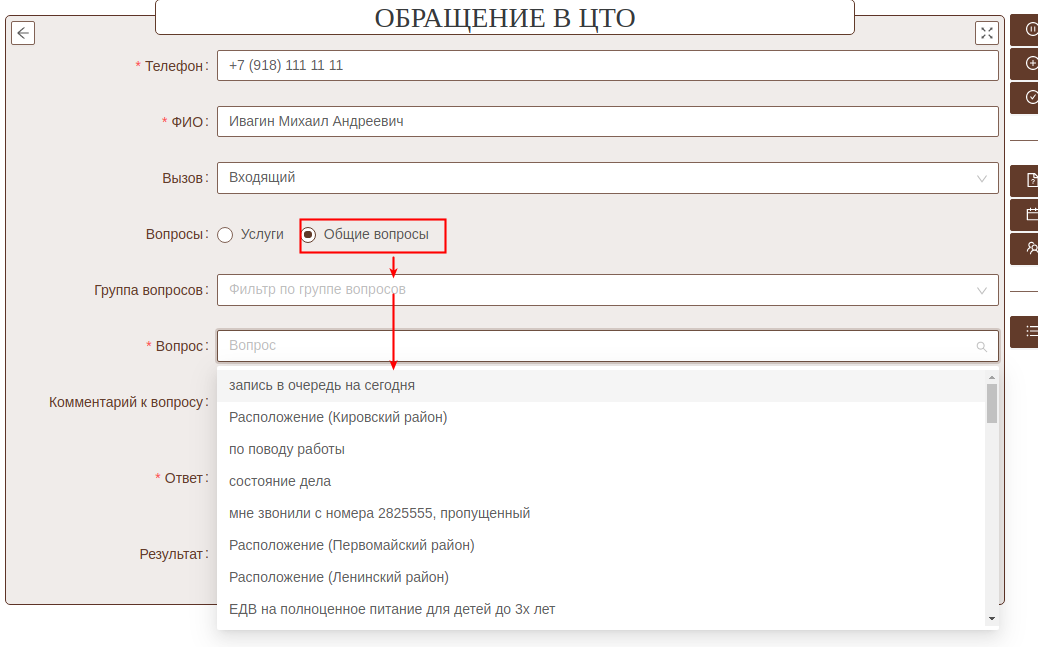Open the users group sidebar icon

[x=1030, y=248]
